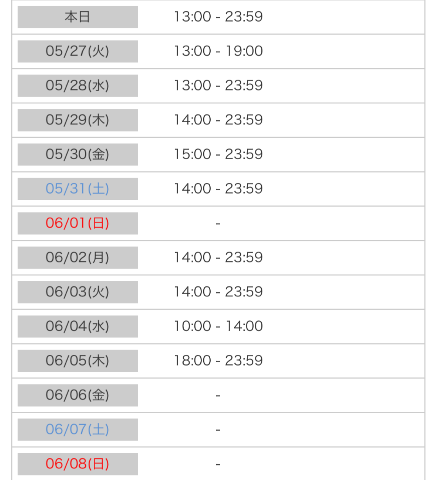Viewport: 435px width, 480px height.
Task: Select the 05/29(木) date cell
Action: click(x=78, y=120)
